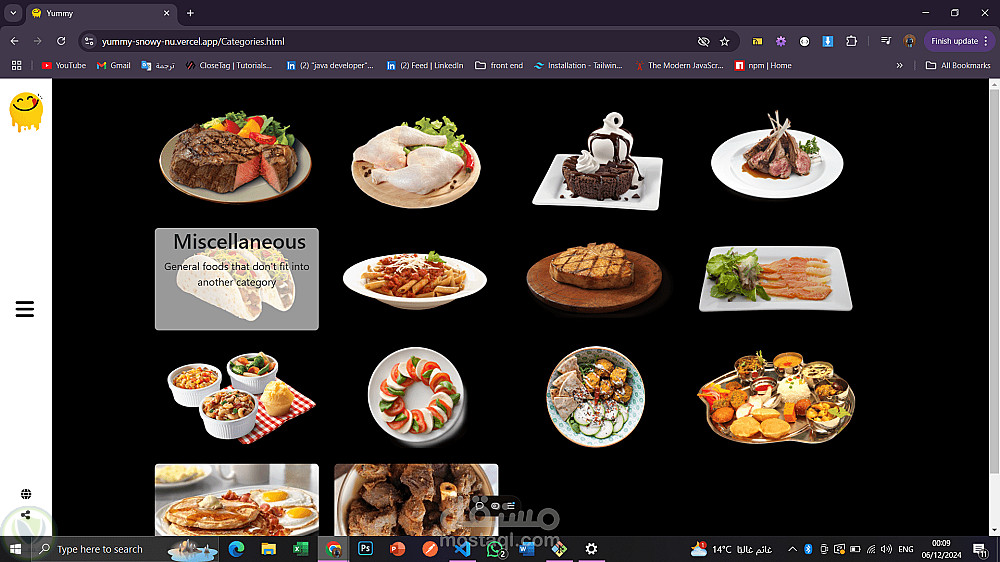Click the yellow extension icon in the toolbar
This screenshot has width=1000, height=562.
pyautogui.click(x=757, y=41)
